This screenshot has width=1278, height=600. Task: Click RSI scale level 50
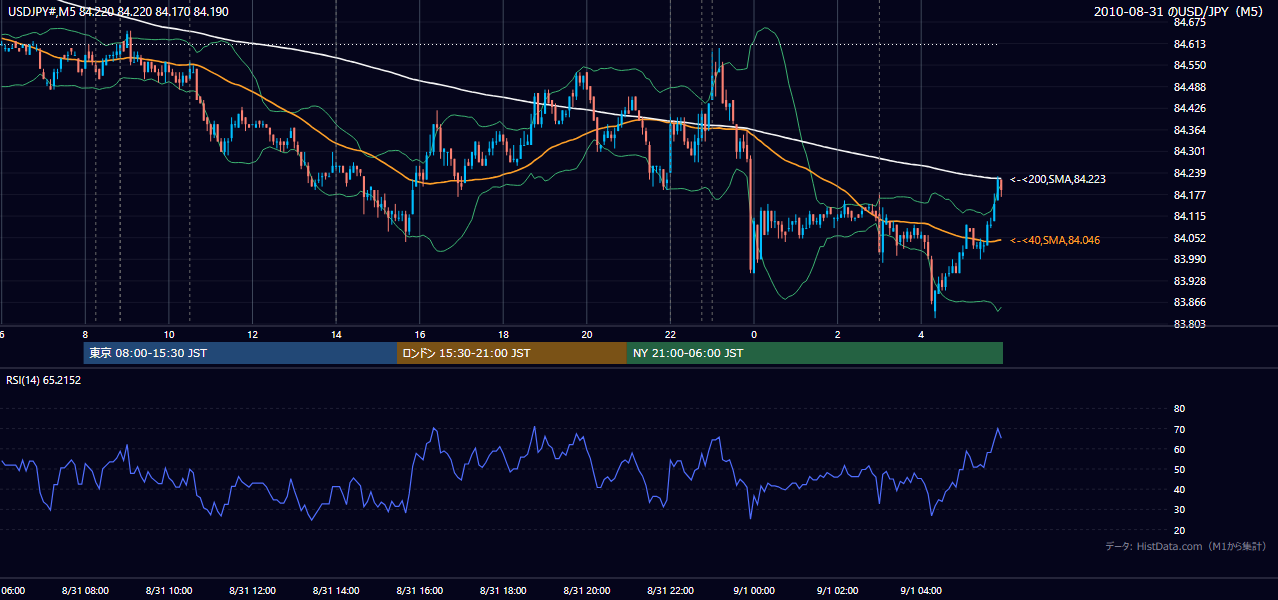(1179, 470)
